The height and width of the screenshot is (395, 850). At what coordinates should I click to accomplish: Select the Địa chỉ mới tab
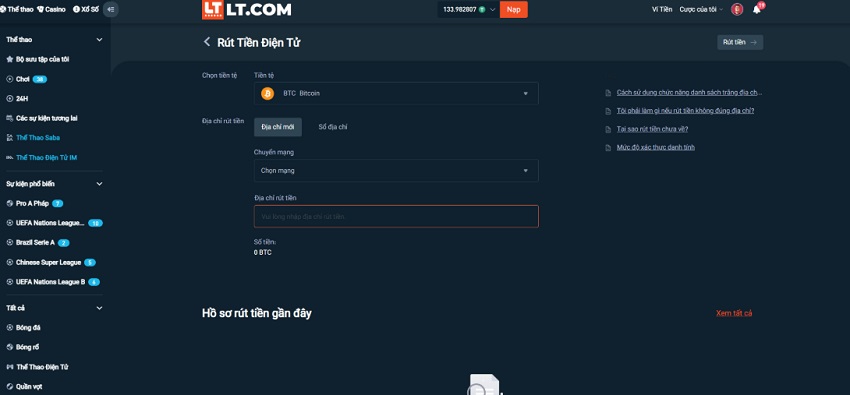[278, 127]
